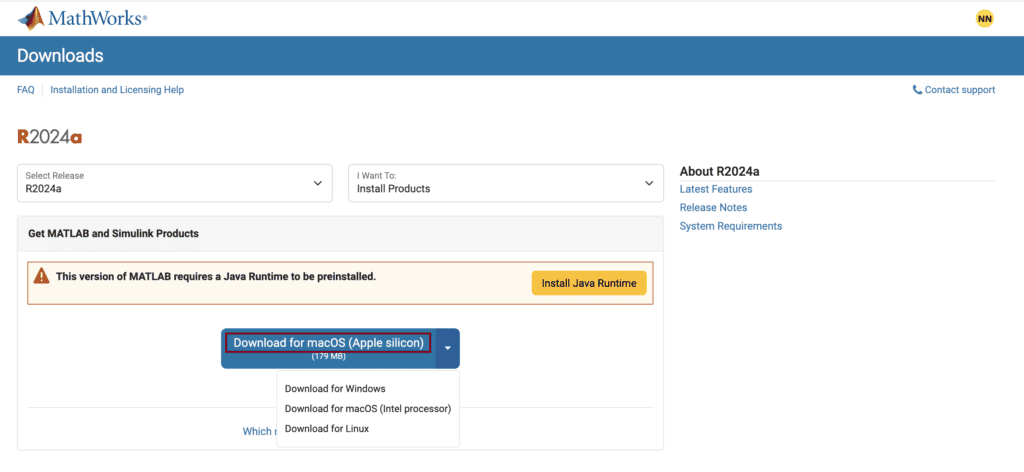Open the System Requirements link
The width and height of the screenshot is (1024, 472).
pos(731,226)
